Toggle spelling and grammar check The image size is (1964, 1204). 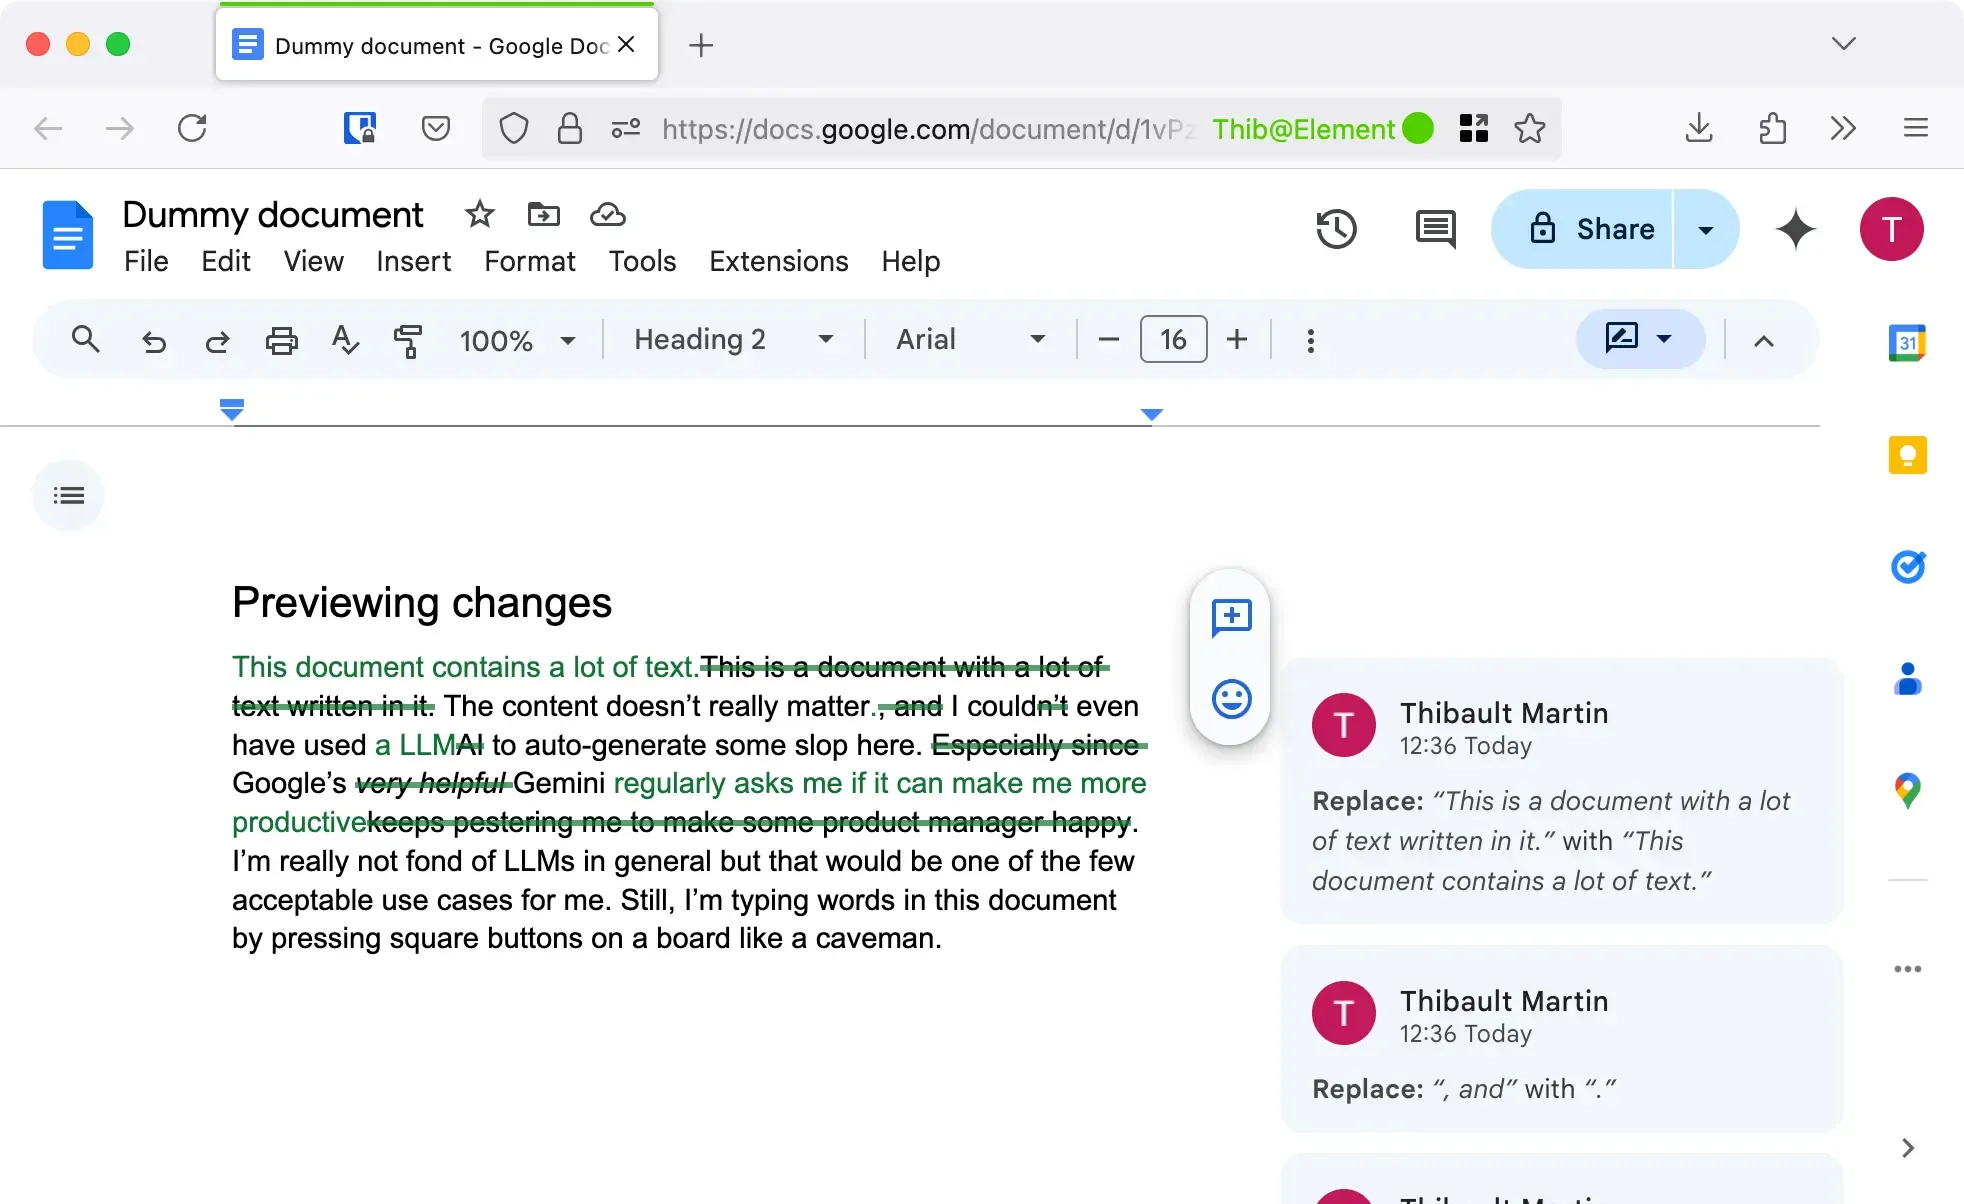coord(344,340)
